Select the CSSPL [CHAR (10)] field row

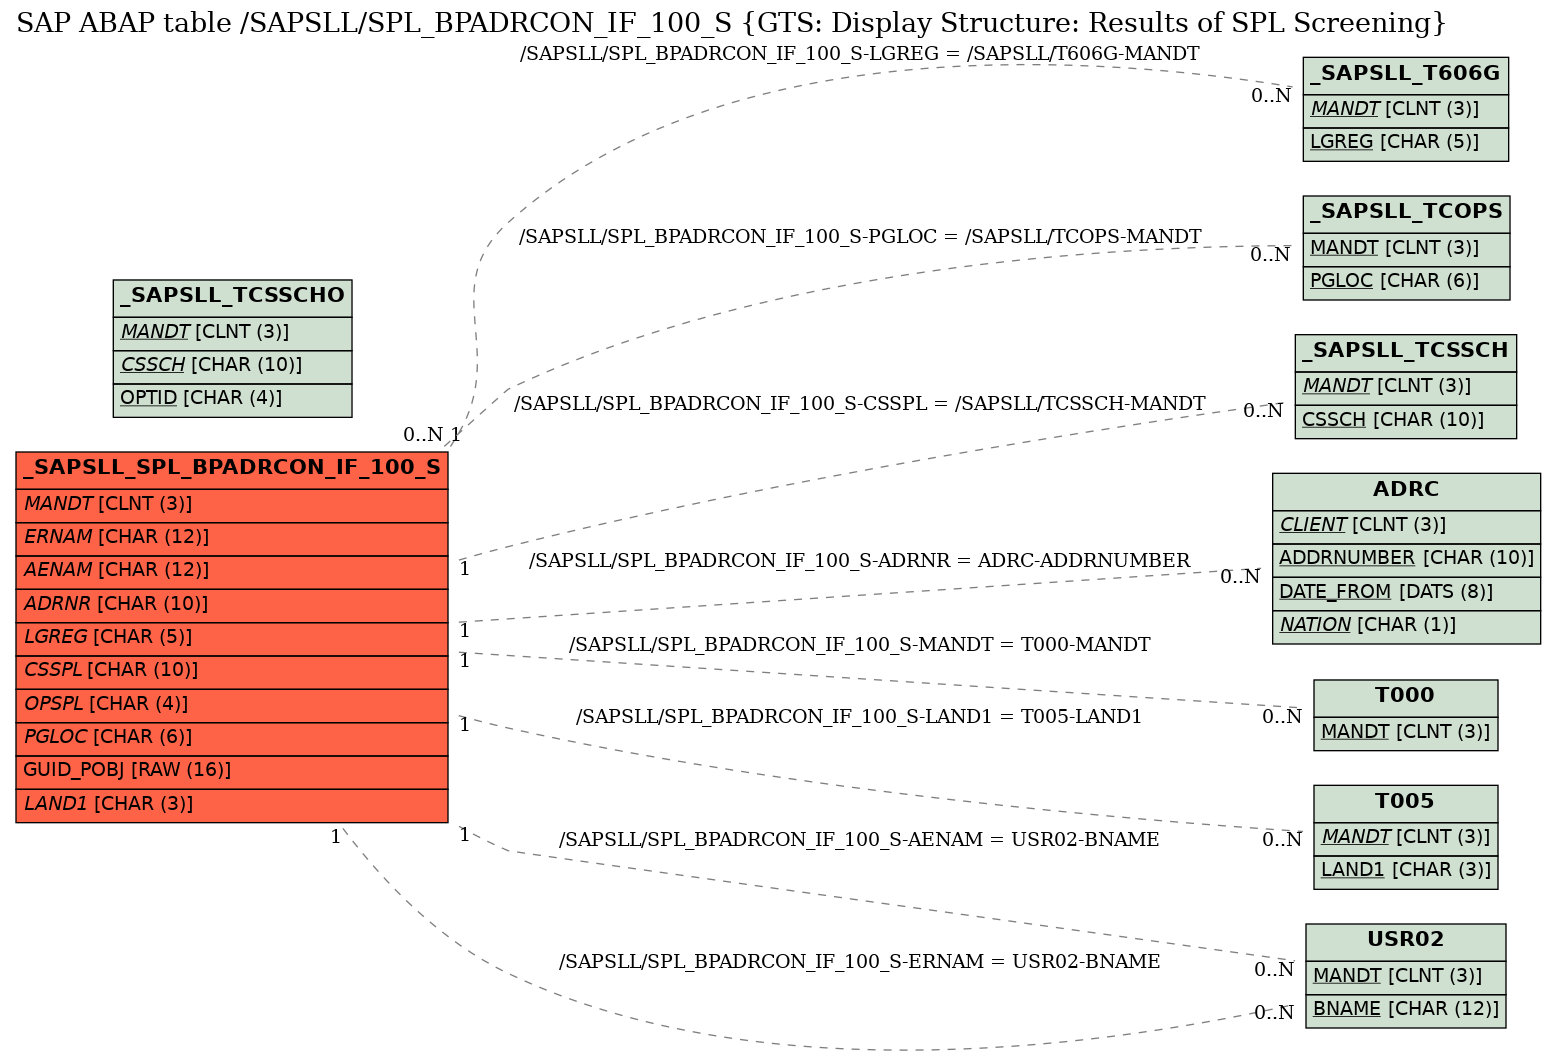point(232,671)
